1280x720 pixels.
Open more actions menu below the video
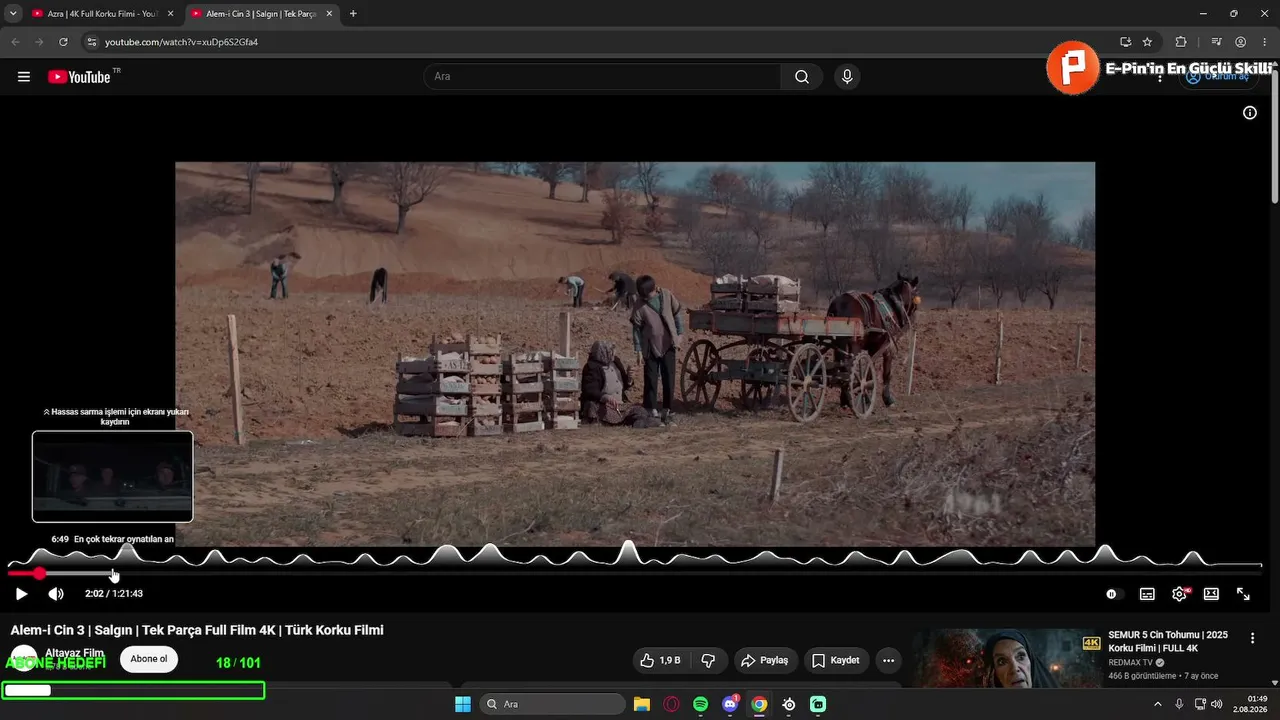point(888,660)
